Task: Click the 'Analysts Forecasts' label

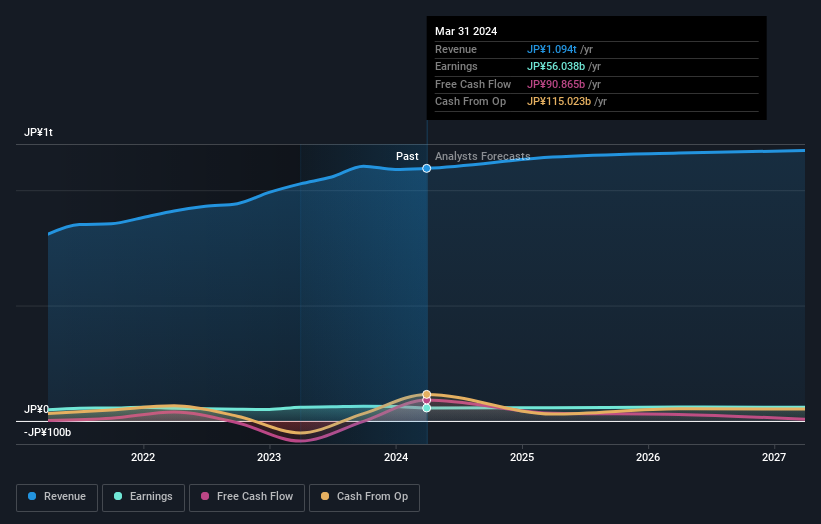Action: click(x=482, y=156)
